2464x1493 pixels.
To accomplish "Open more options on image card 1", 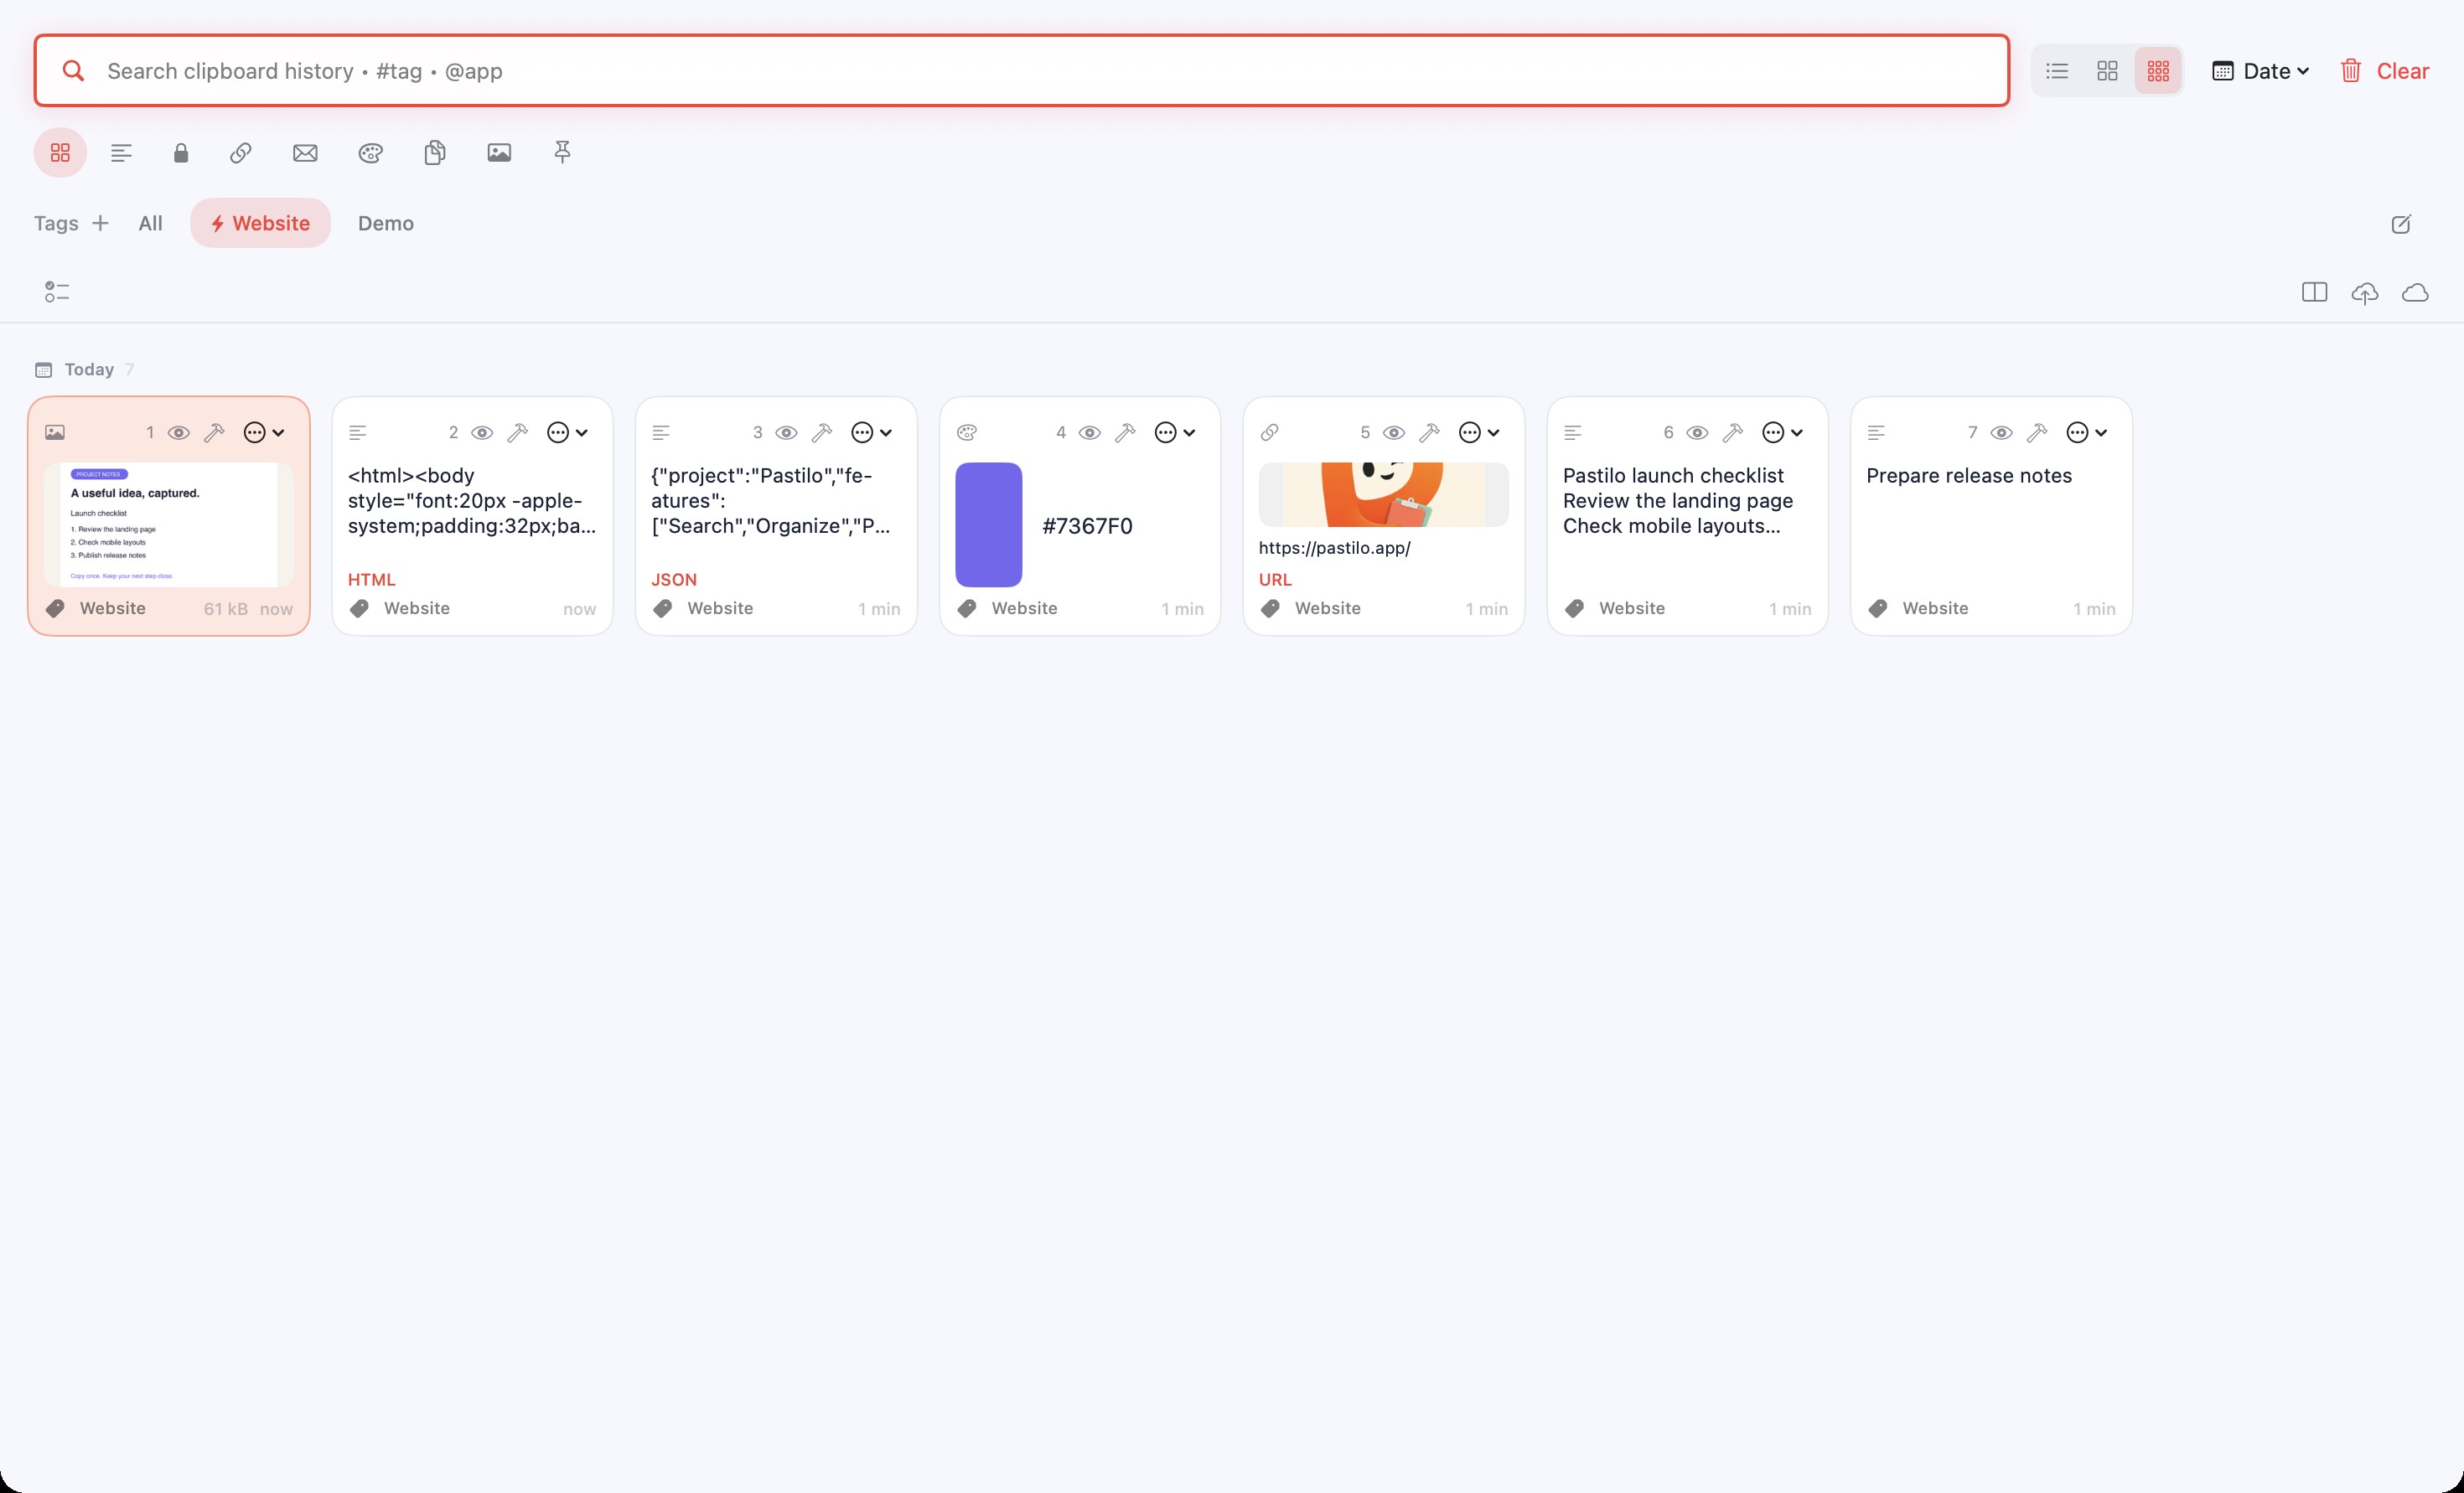I will click(x=264, y=433).
